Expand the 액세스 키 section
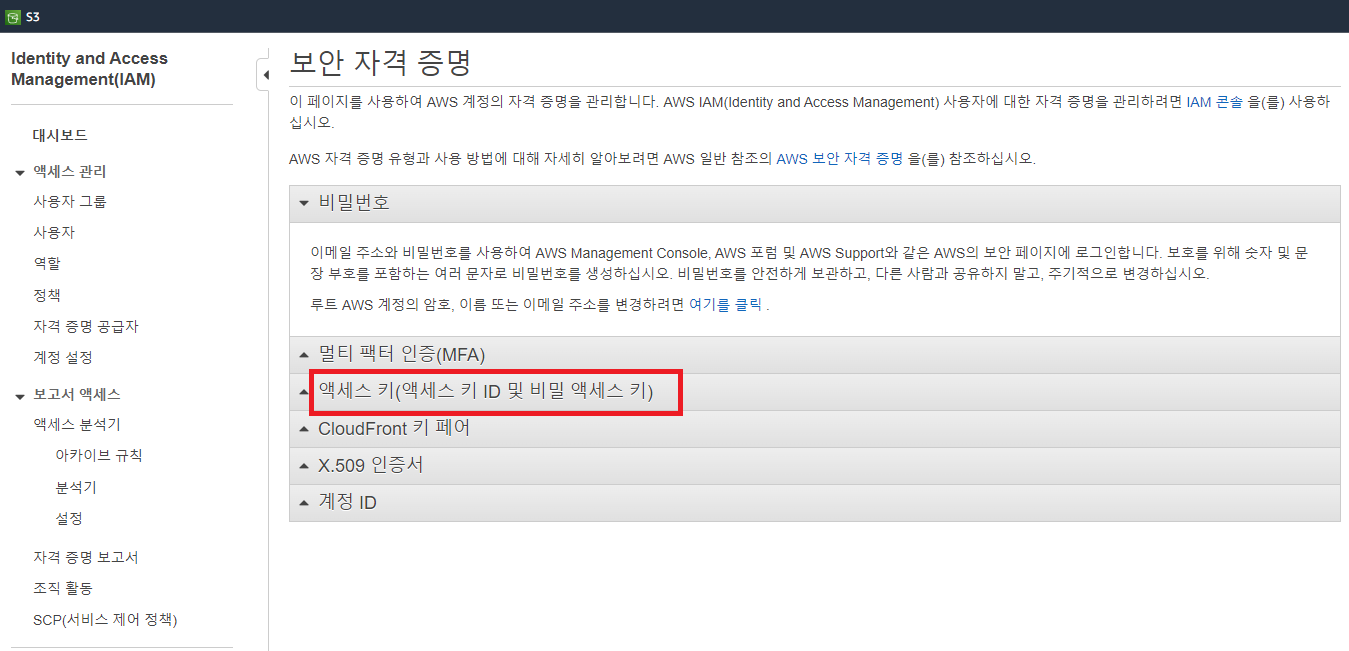 coord(814,392)
